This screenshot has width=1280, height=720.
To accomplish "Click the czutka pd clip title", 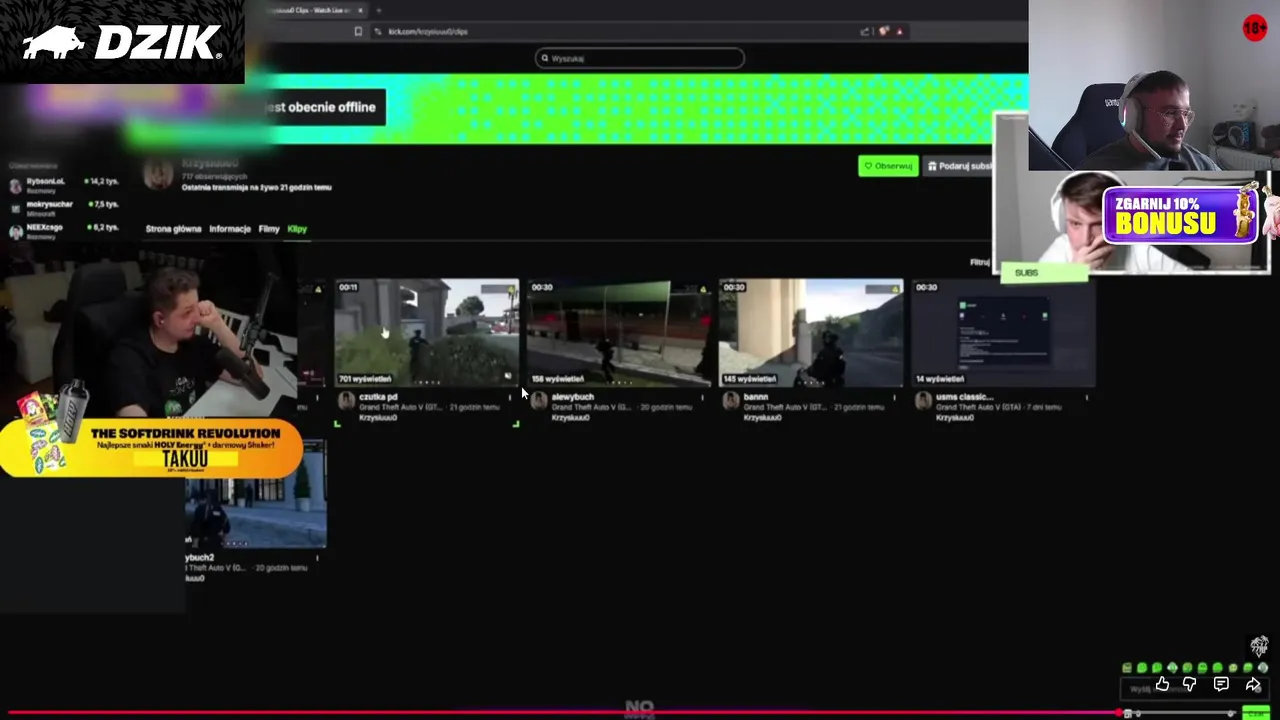I will click(378, 397).
